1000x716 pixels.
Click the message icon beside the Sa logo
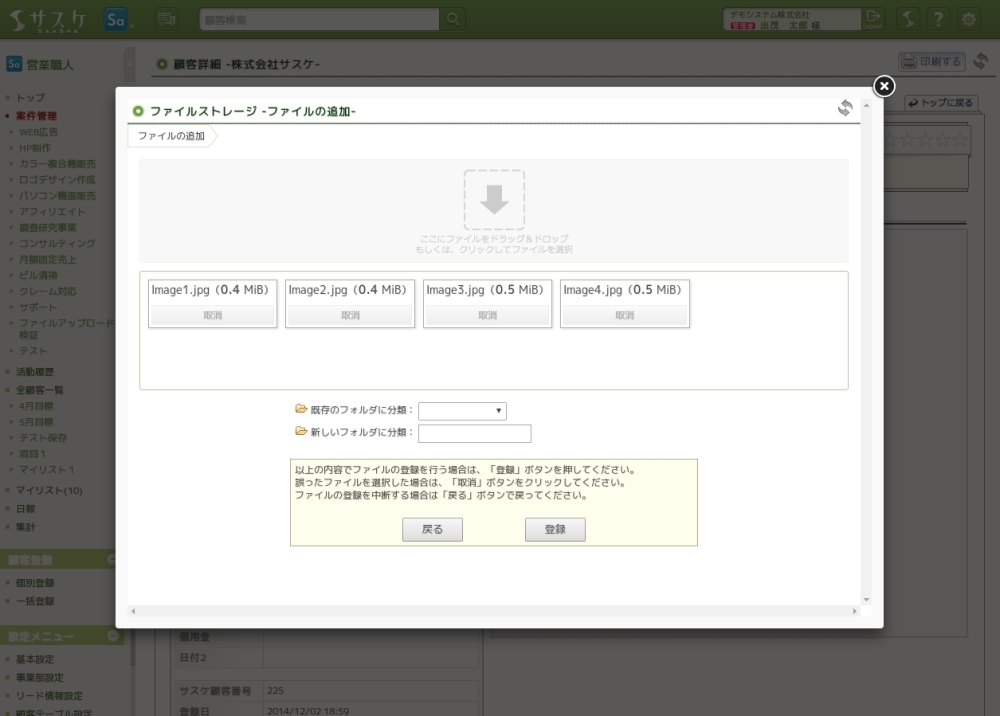coord(167,19)
